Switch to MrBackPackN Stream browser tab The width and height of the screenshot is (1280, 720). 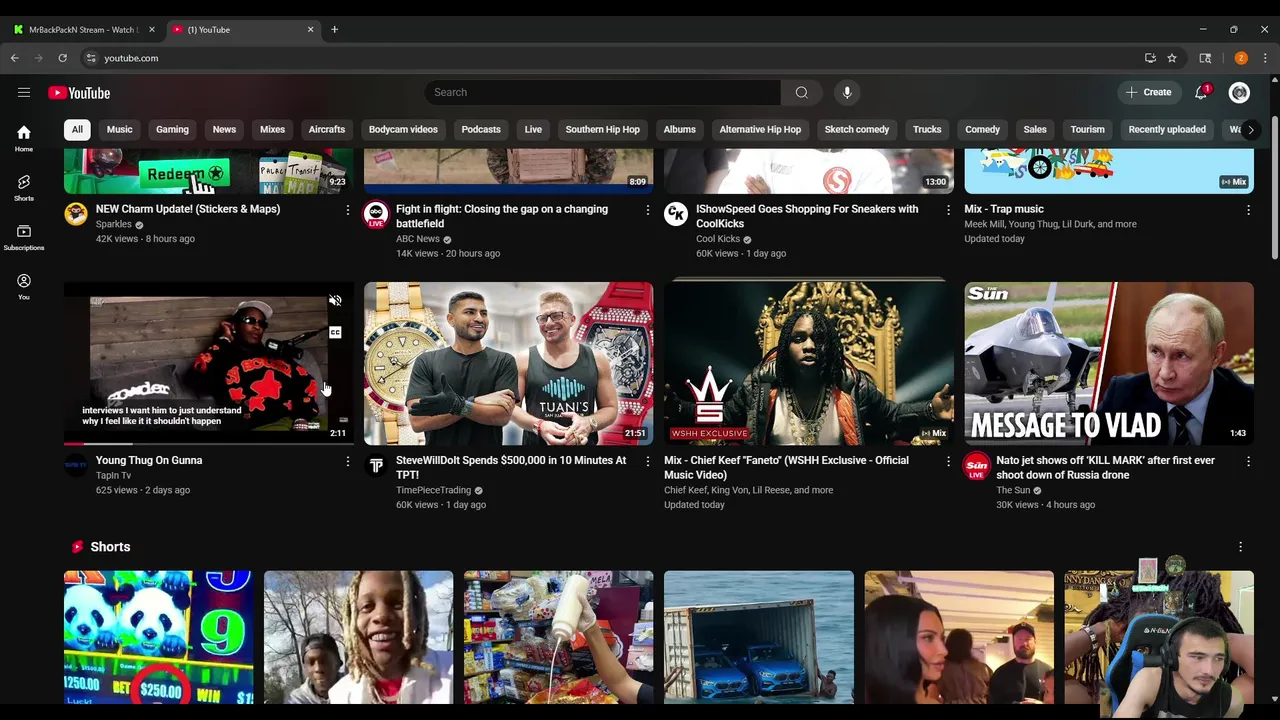83,29
